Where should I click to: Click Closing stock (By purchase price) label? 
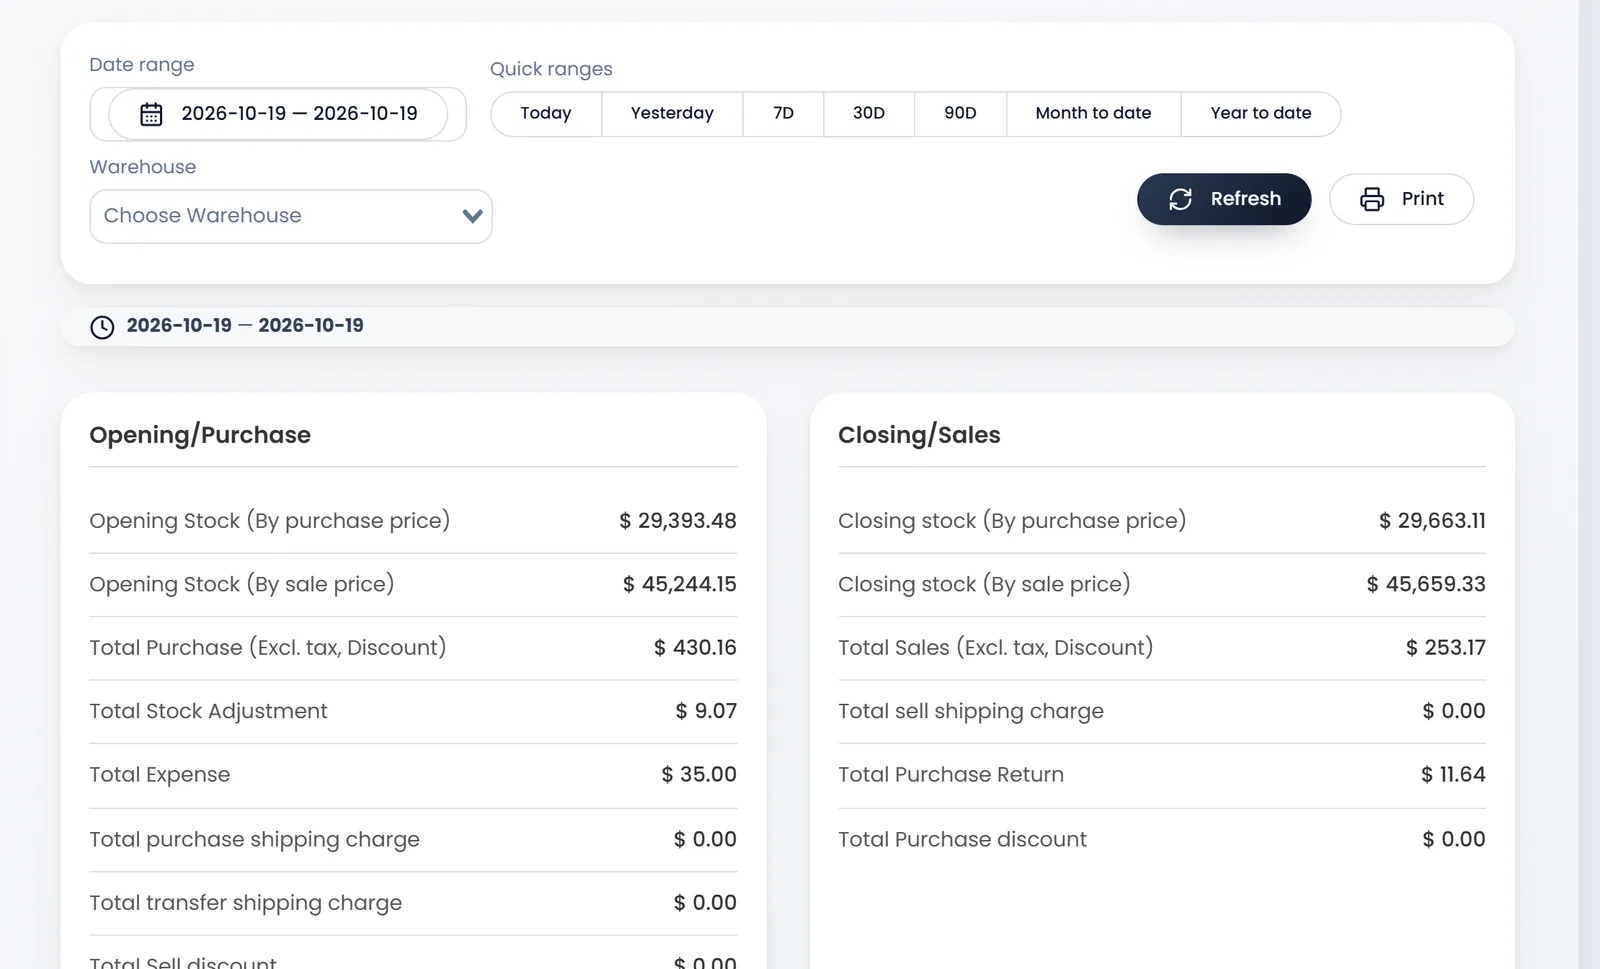click(x=1012, y=521)
